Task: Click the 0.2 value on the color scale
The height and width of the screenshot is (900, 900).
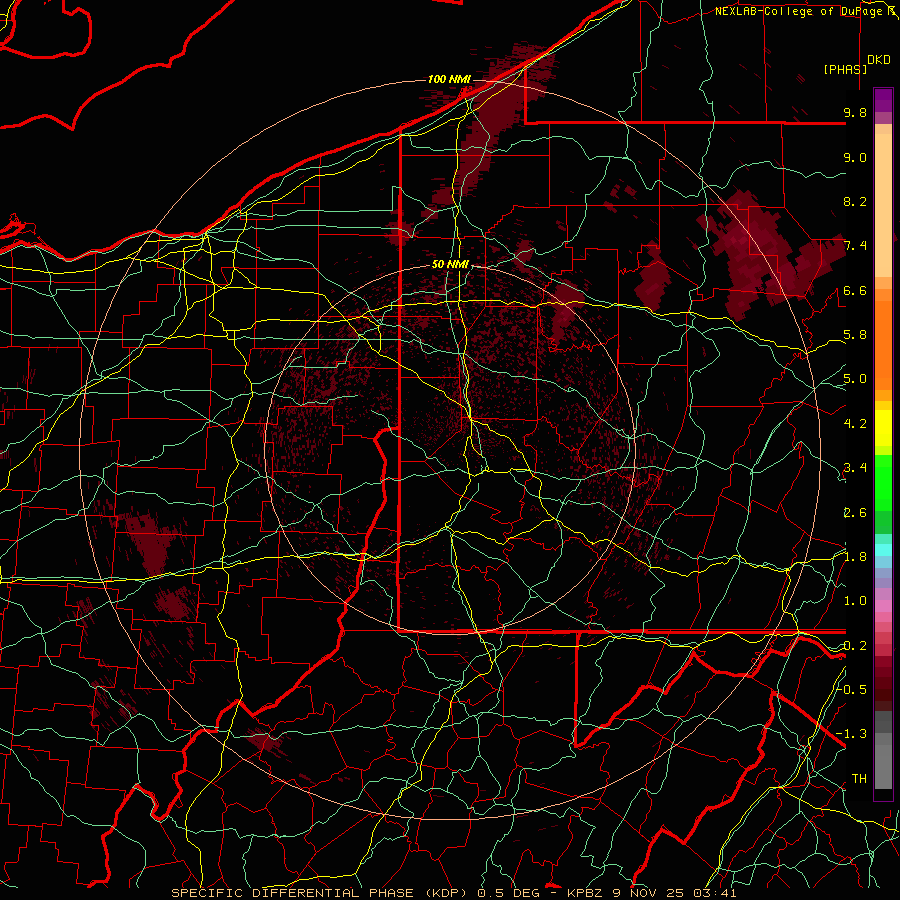Action: coord(855,646)
